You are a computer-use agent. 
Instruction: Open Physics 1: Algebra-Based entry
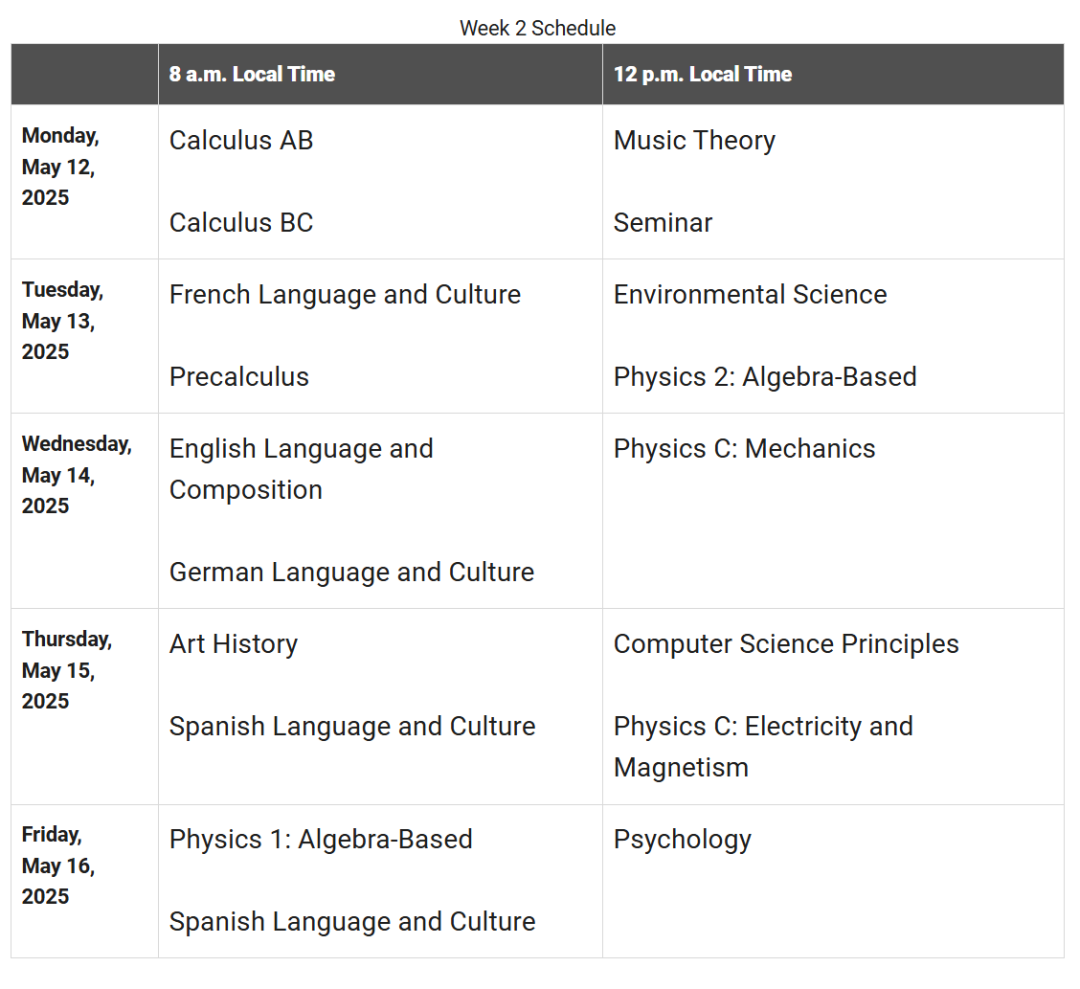(x=321, y=840)
